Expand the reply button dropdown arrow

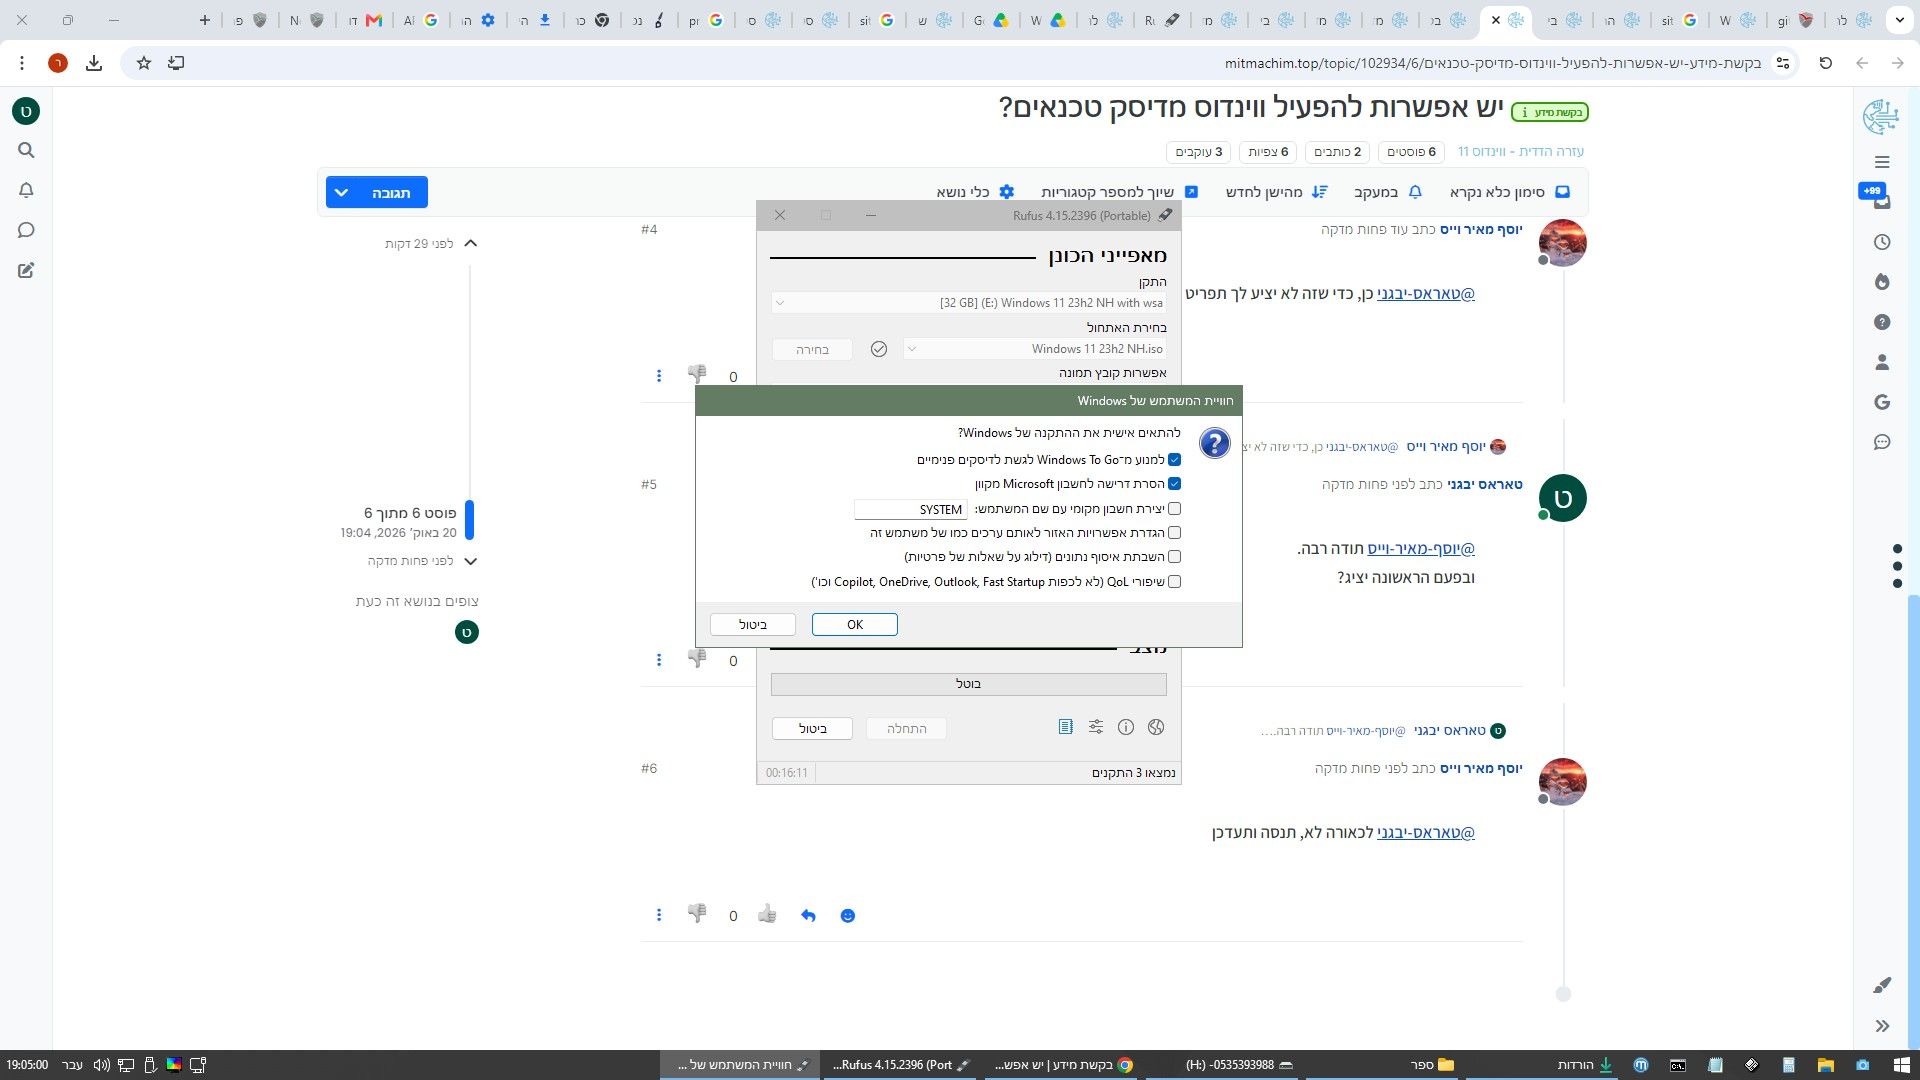pyautogui.click(x=342, y=192)
